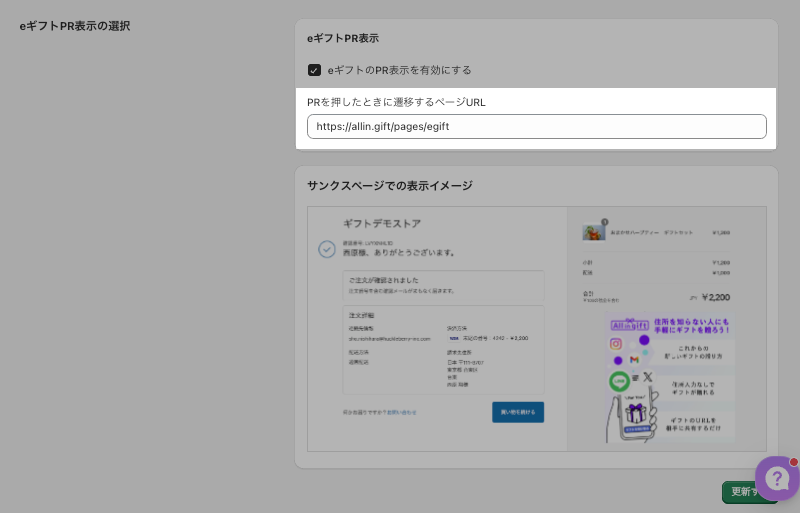
Task: Click the Gmail icon in the PR banner
Action: click(x=634, y=358)
